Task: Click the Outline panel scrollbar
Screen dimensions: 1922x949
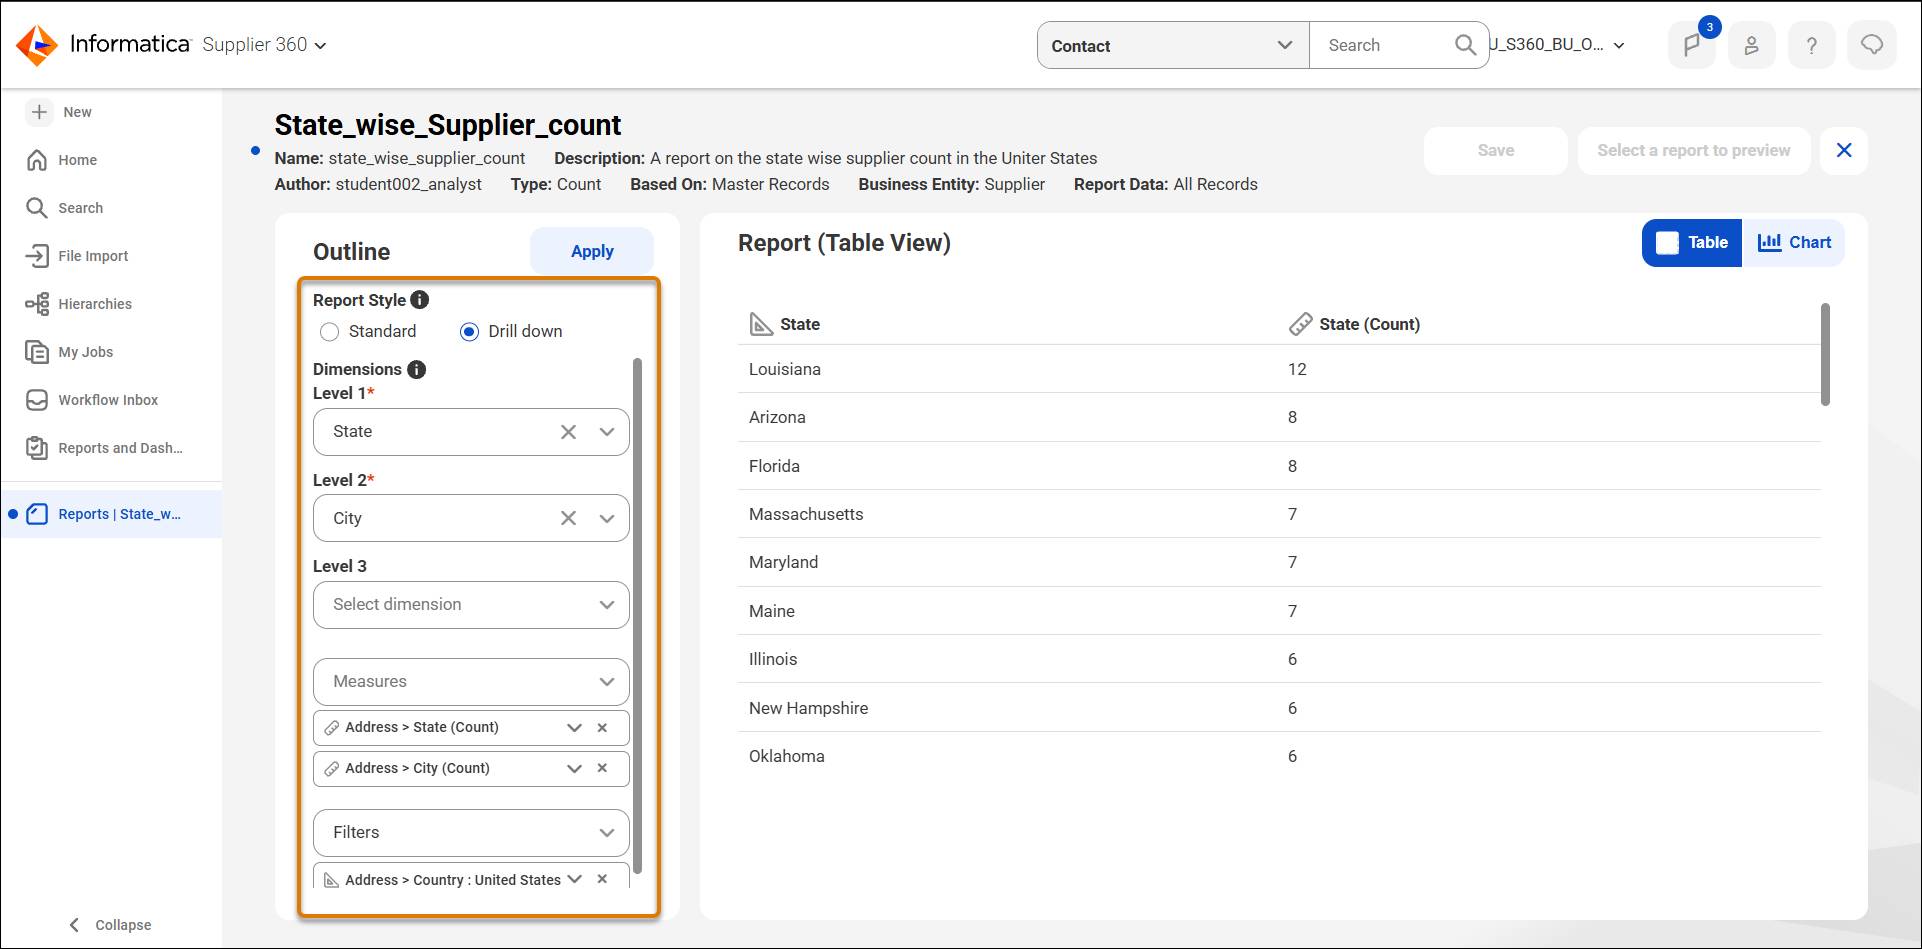Action: (x=637, y=615)
